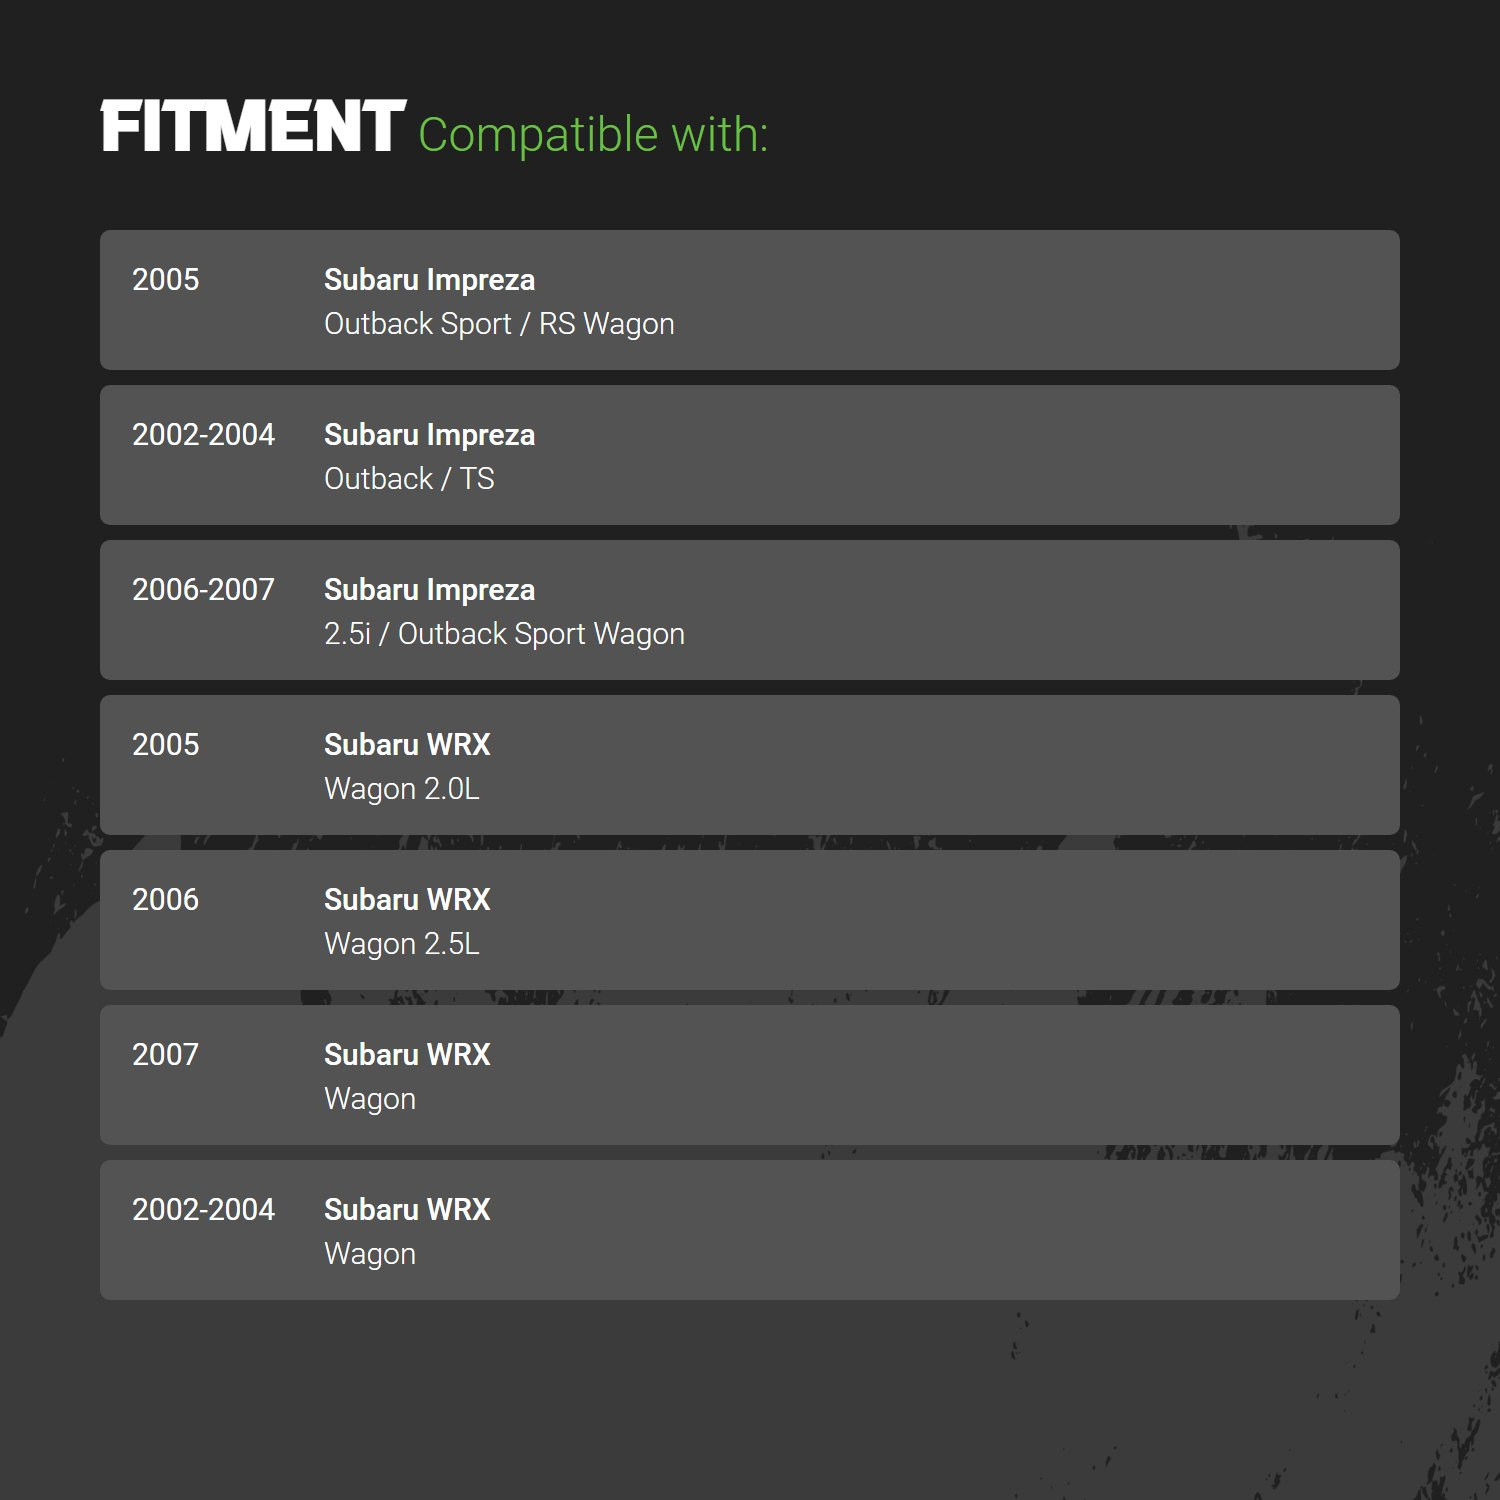
Task: Select the 2006-2007 Subaru Impreza row
Action: pyautogui.click(x=750, y=610)
